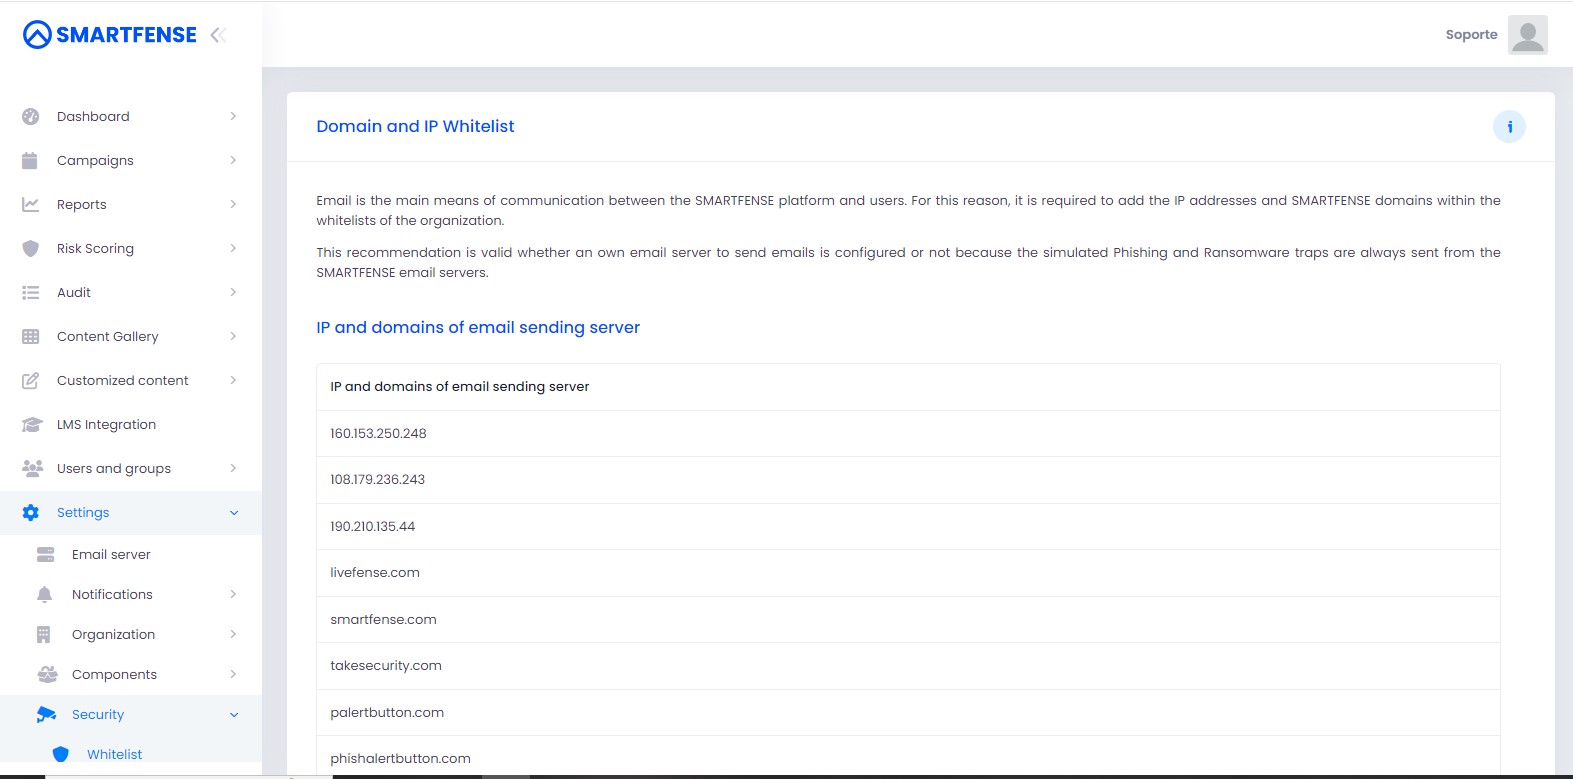
Task: Open the Dashboard menu item
Action: [x=131, y=116]
